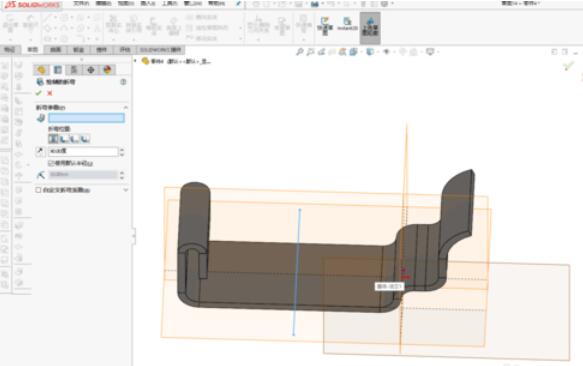Click the Previous View icon
Image resolution: width=583 pixels, height=366 pixels.
(321, 52)
